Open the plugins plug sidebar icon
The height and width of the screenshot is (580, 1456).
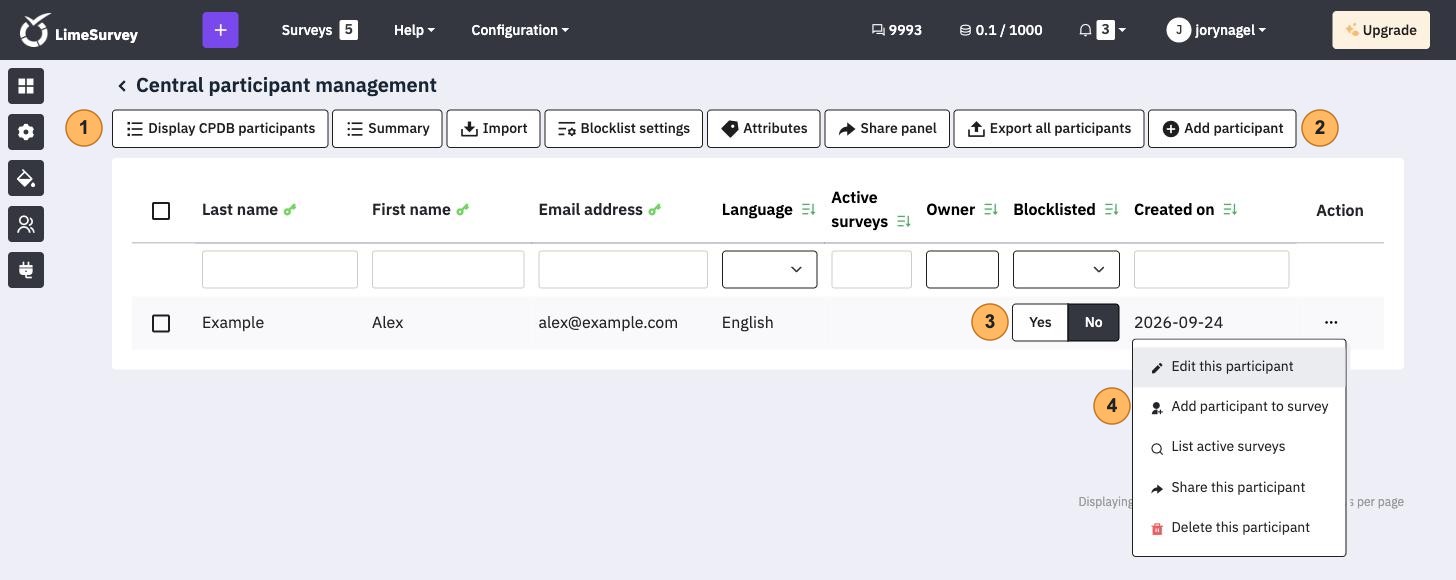[26, 270]
